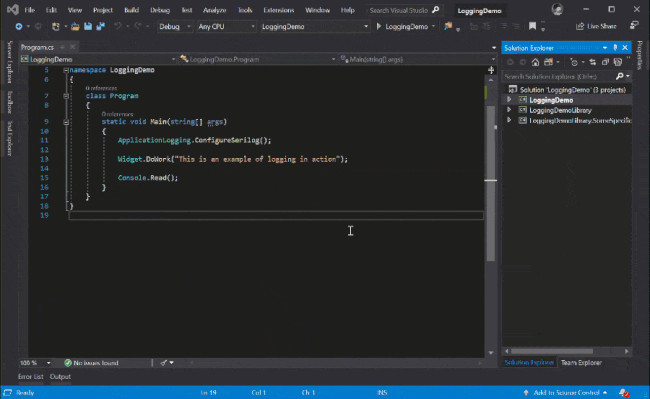Click the Visual Studio logo icon

click(12, 10)
